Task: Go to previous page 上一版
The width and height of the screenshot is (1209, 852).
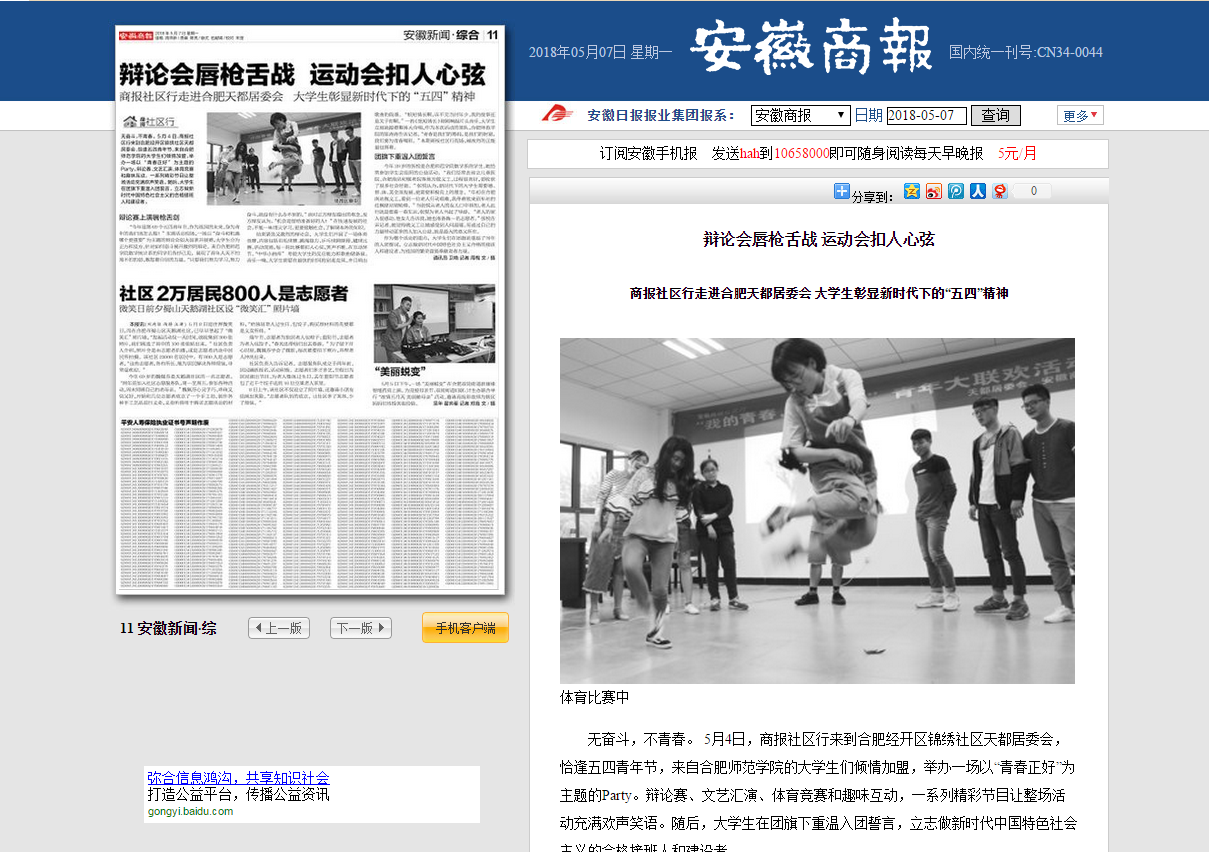Action: click(x=278, y=628)
